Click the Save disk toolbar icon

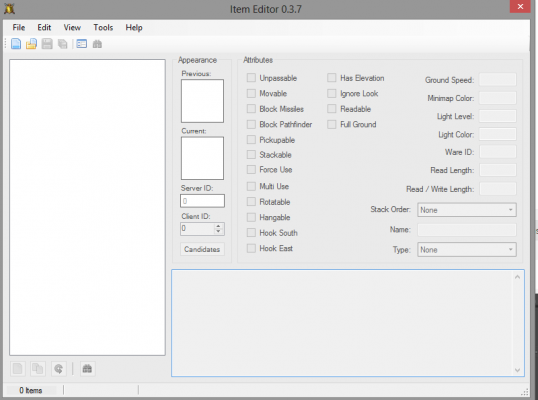pyautogui.click(x=47, y=44)
